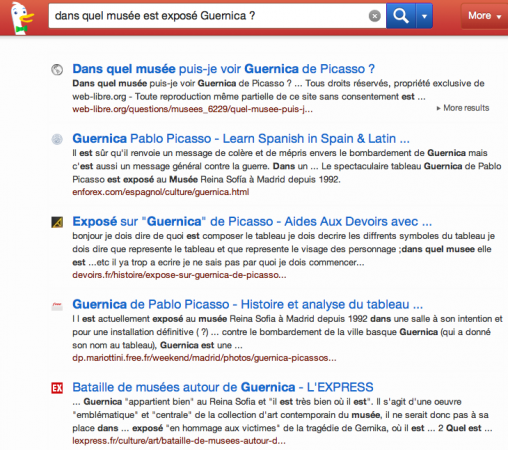The height and width of the screenshot is (450, 508).
Task: Open the web-libre.org/questions URL link
Action: coord(192,109)
